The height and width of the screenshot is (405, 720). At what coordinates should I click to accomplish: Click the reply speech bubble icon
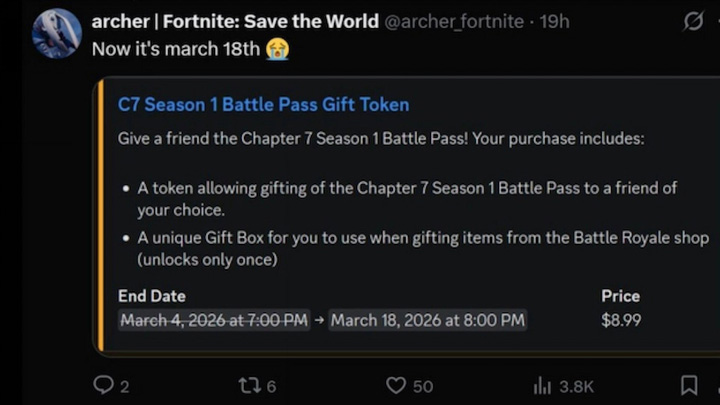(103, 385)
